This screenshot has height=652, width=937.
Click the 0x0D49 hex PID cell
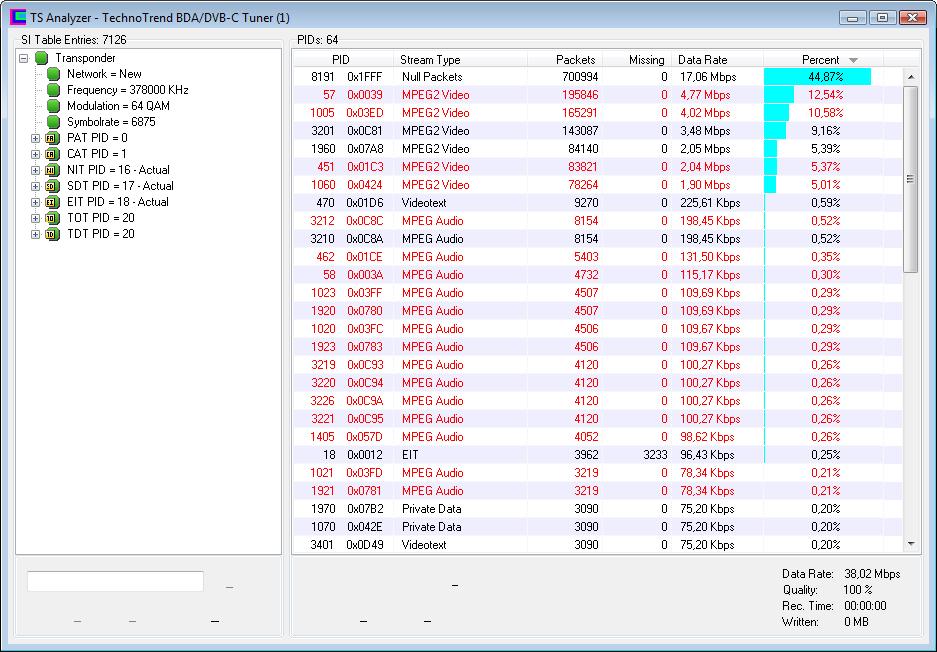pos(365,544)
